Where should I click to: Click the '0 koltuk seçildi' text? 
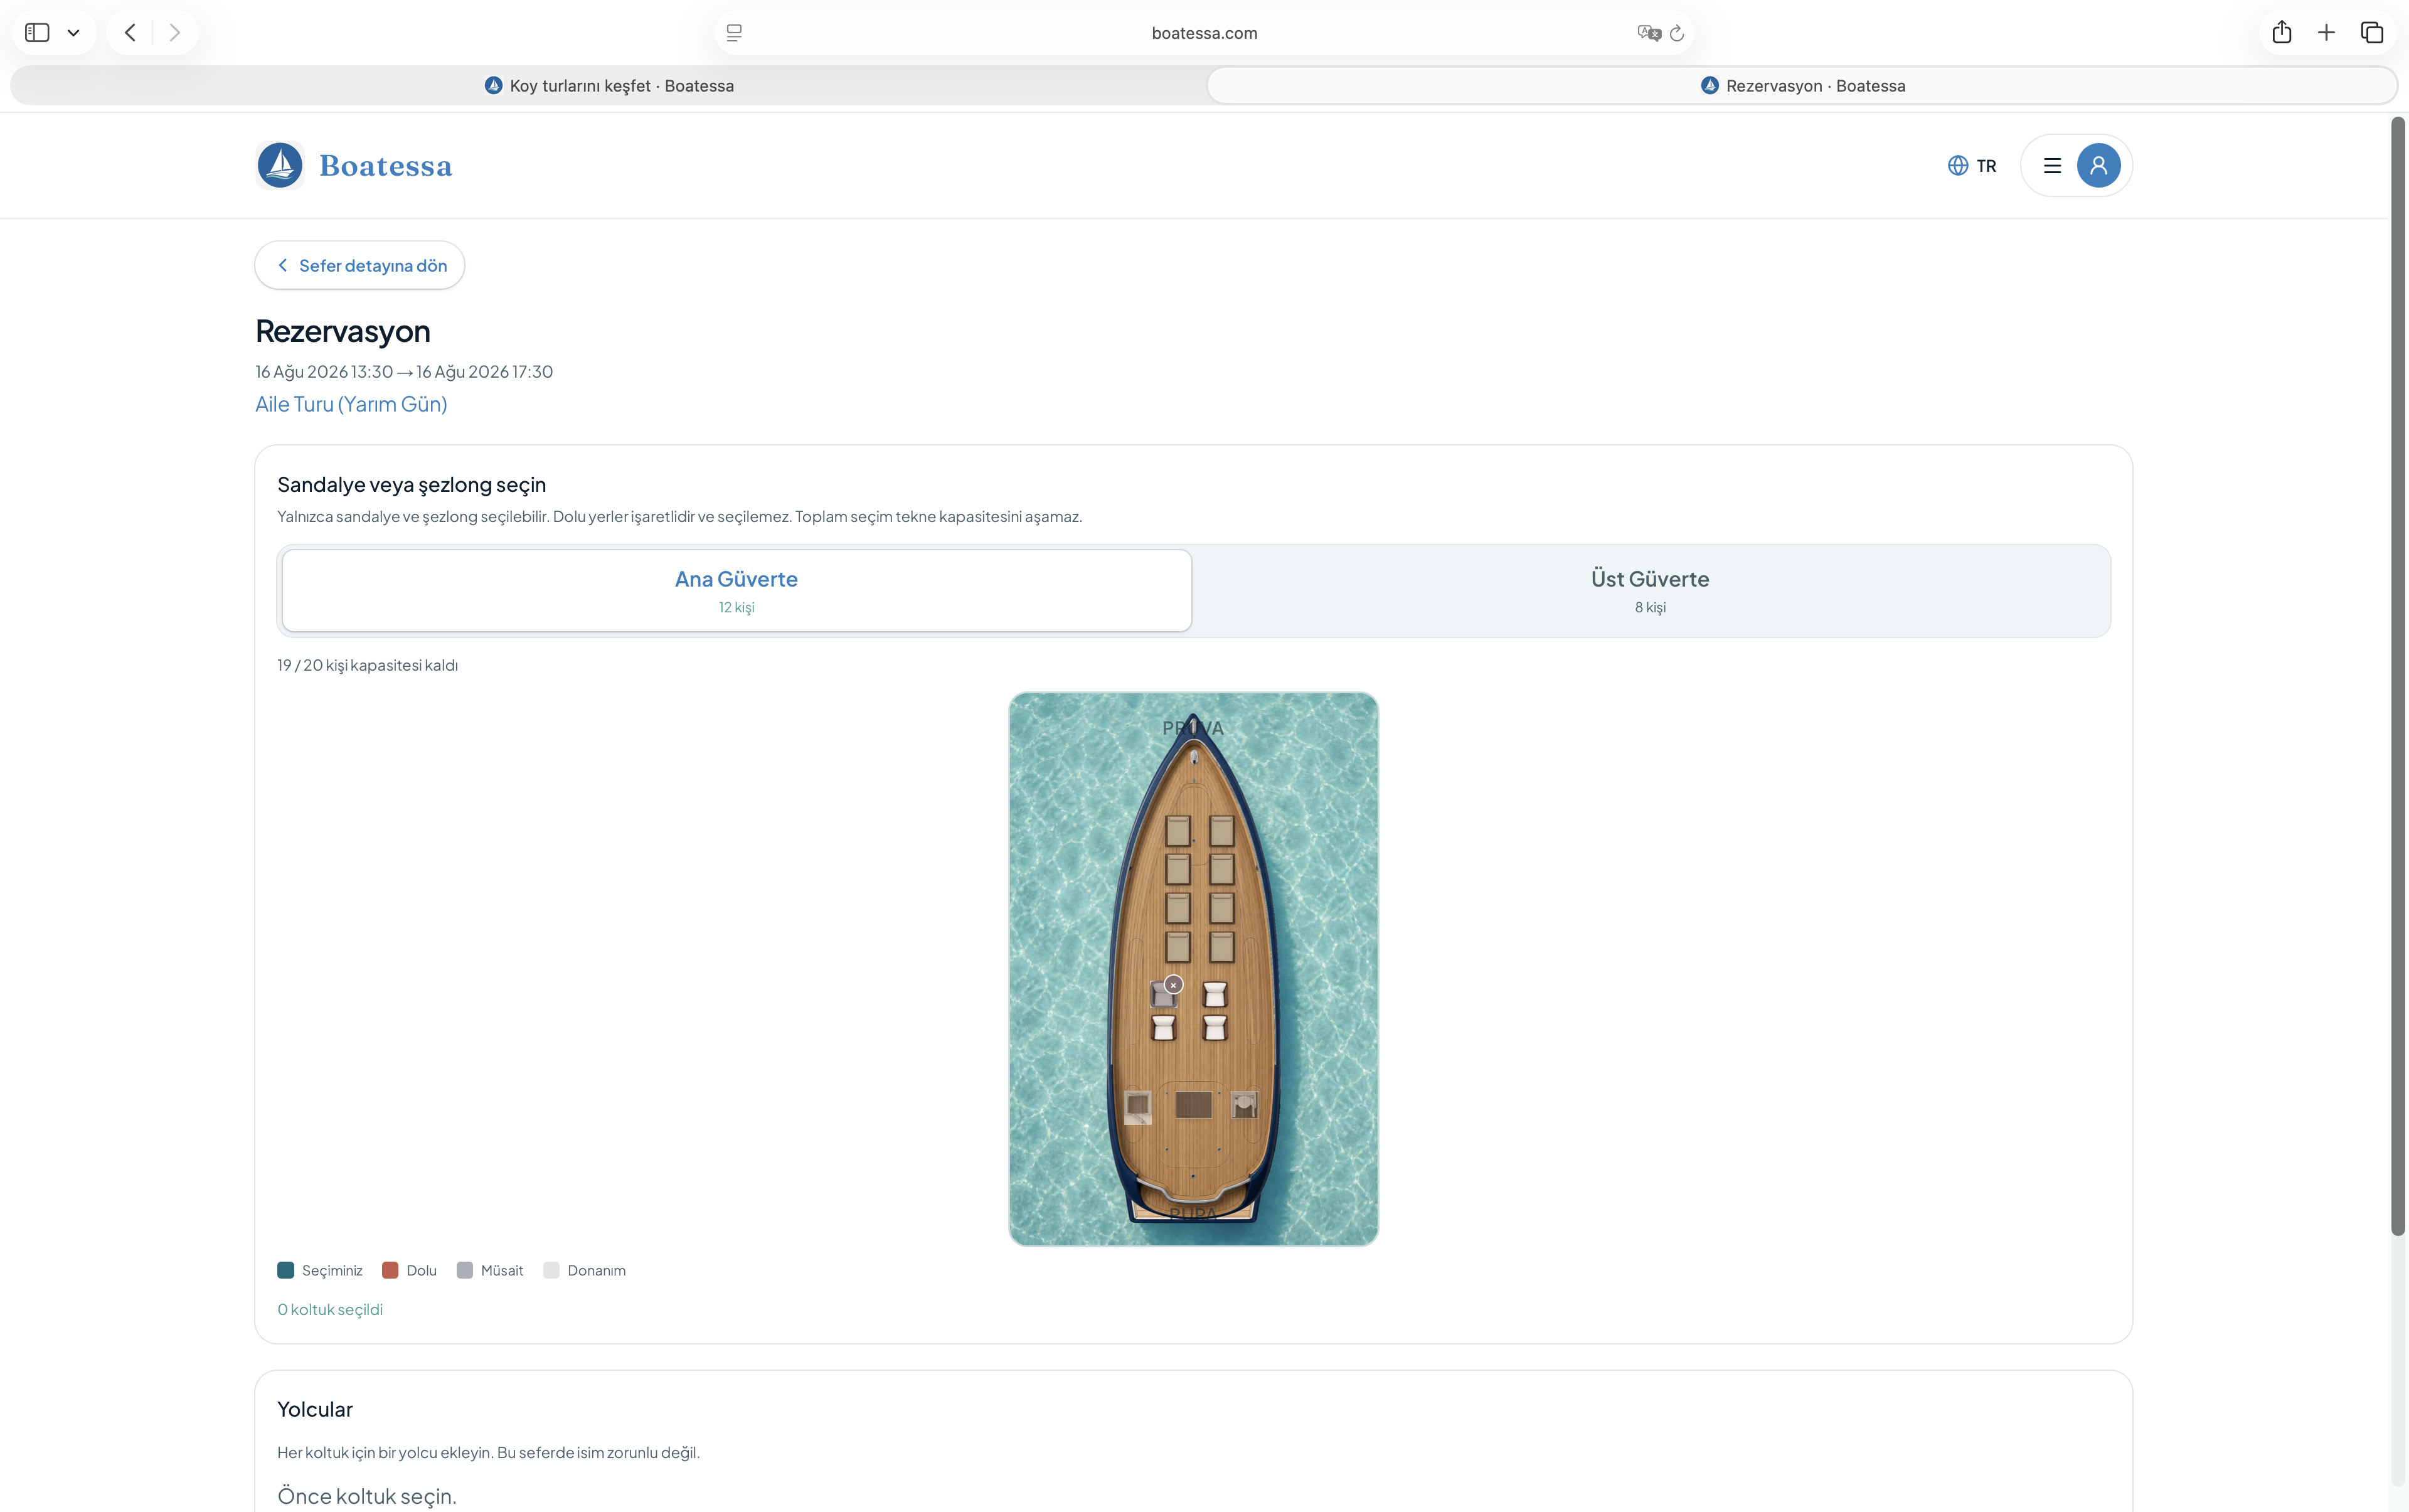pyautogui.click(x=330, y=1310)
